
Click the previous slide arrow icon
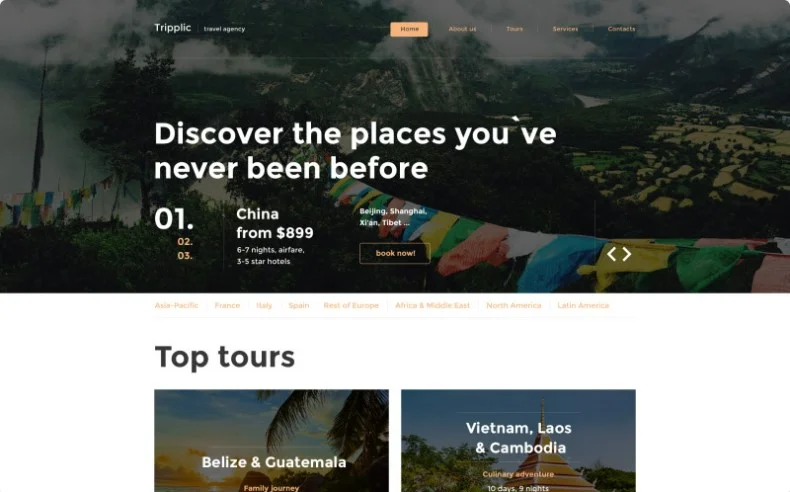point(611,254)
